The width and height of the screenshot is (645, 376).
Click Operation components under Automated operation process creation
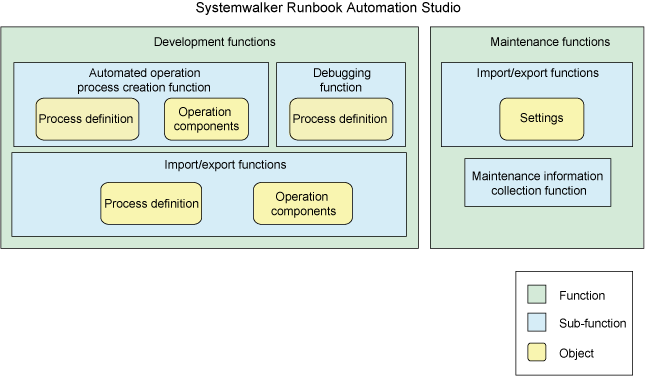[206, 119]
